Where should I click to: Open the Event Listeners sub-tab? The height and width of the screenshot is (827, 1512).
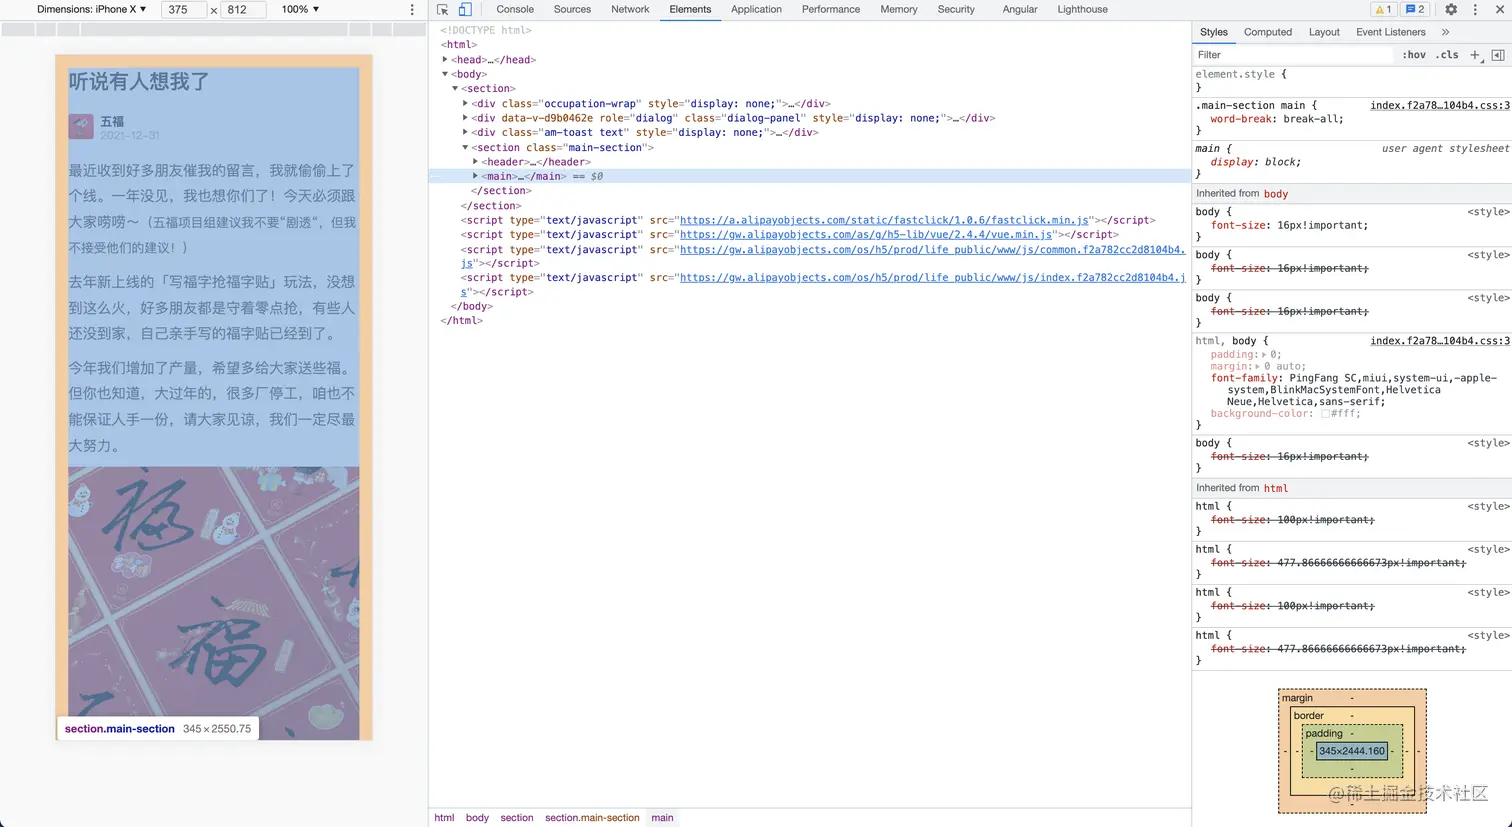[x=1391, y=32]
